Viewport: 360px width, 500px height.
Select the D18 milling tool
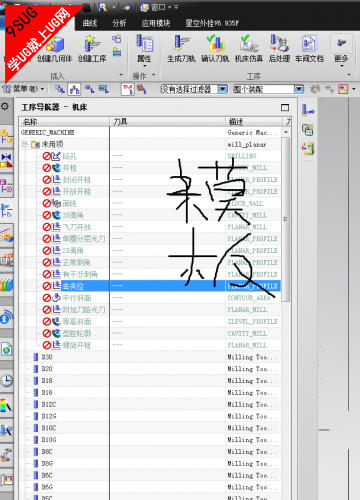point(47,381)
